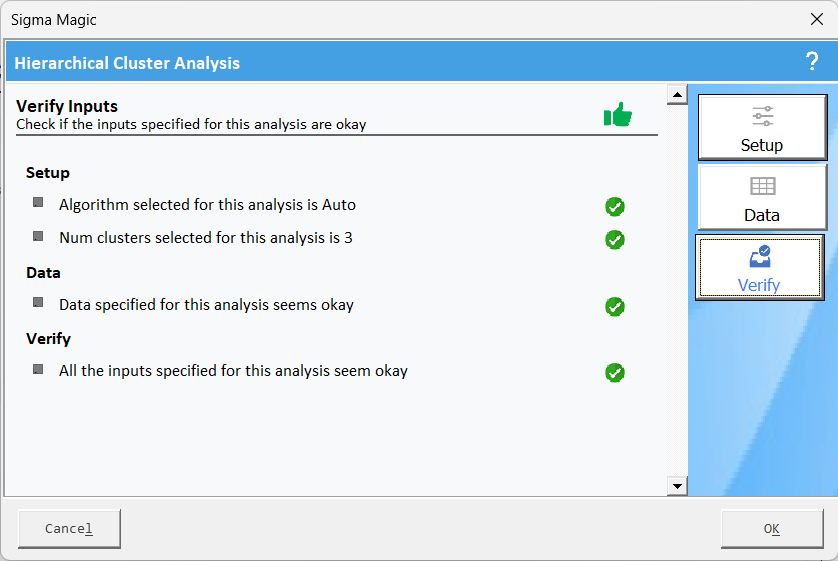The width and height of the screenshot is (838, 561).
Task: Click the Data table grid icon
Action: (x=762, y=186)
